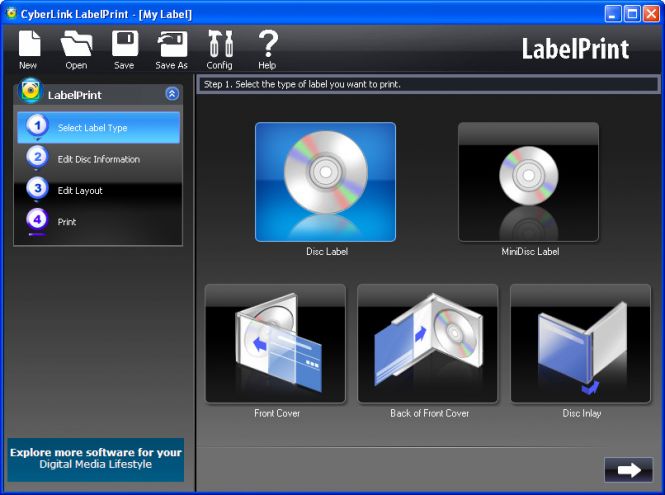This screenshot has height=495, width=665.
Task: Go to step 1 Select Label Type
Action: click(x=98, y=127)
